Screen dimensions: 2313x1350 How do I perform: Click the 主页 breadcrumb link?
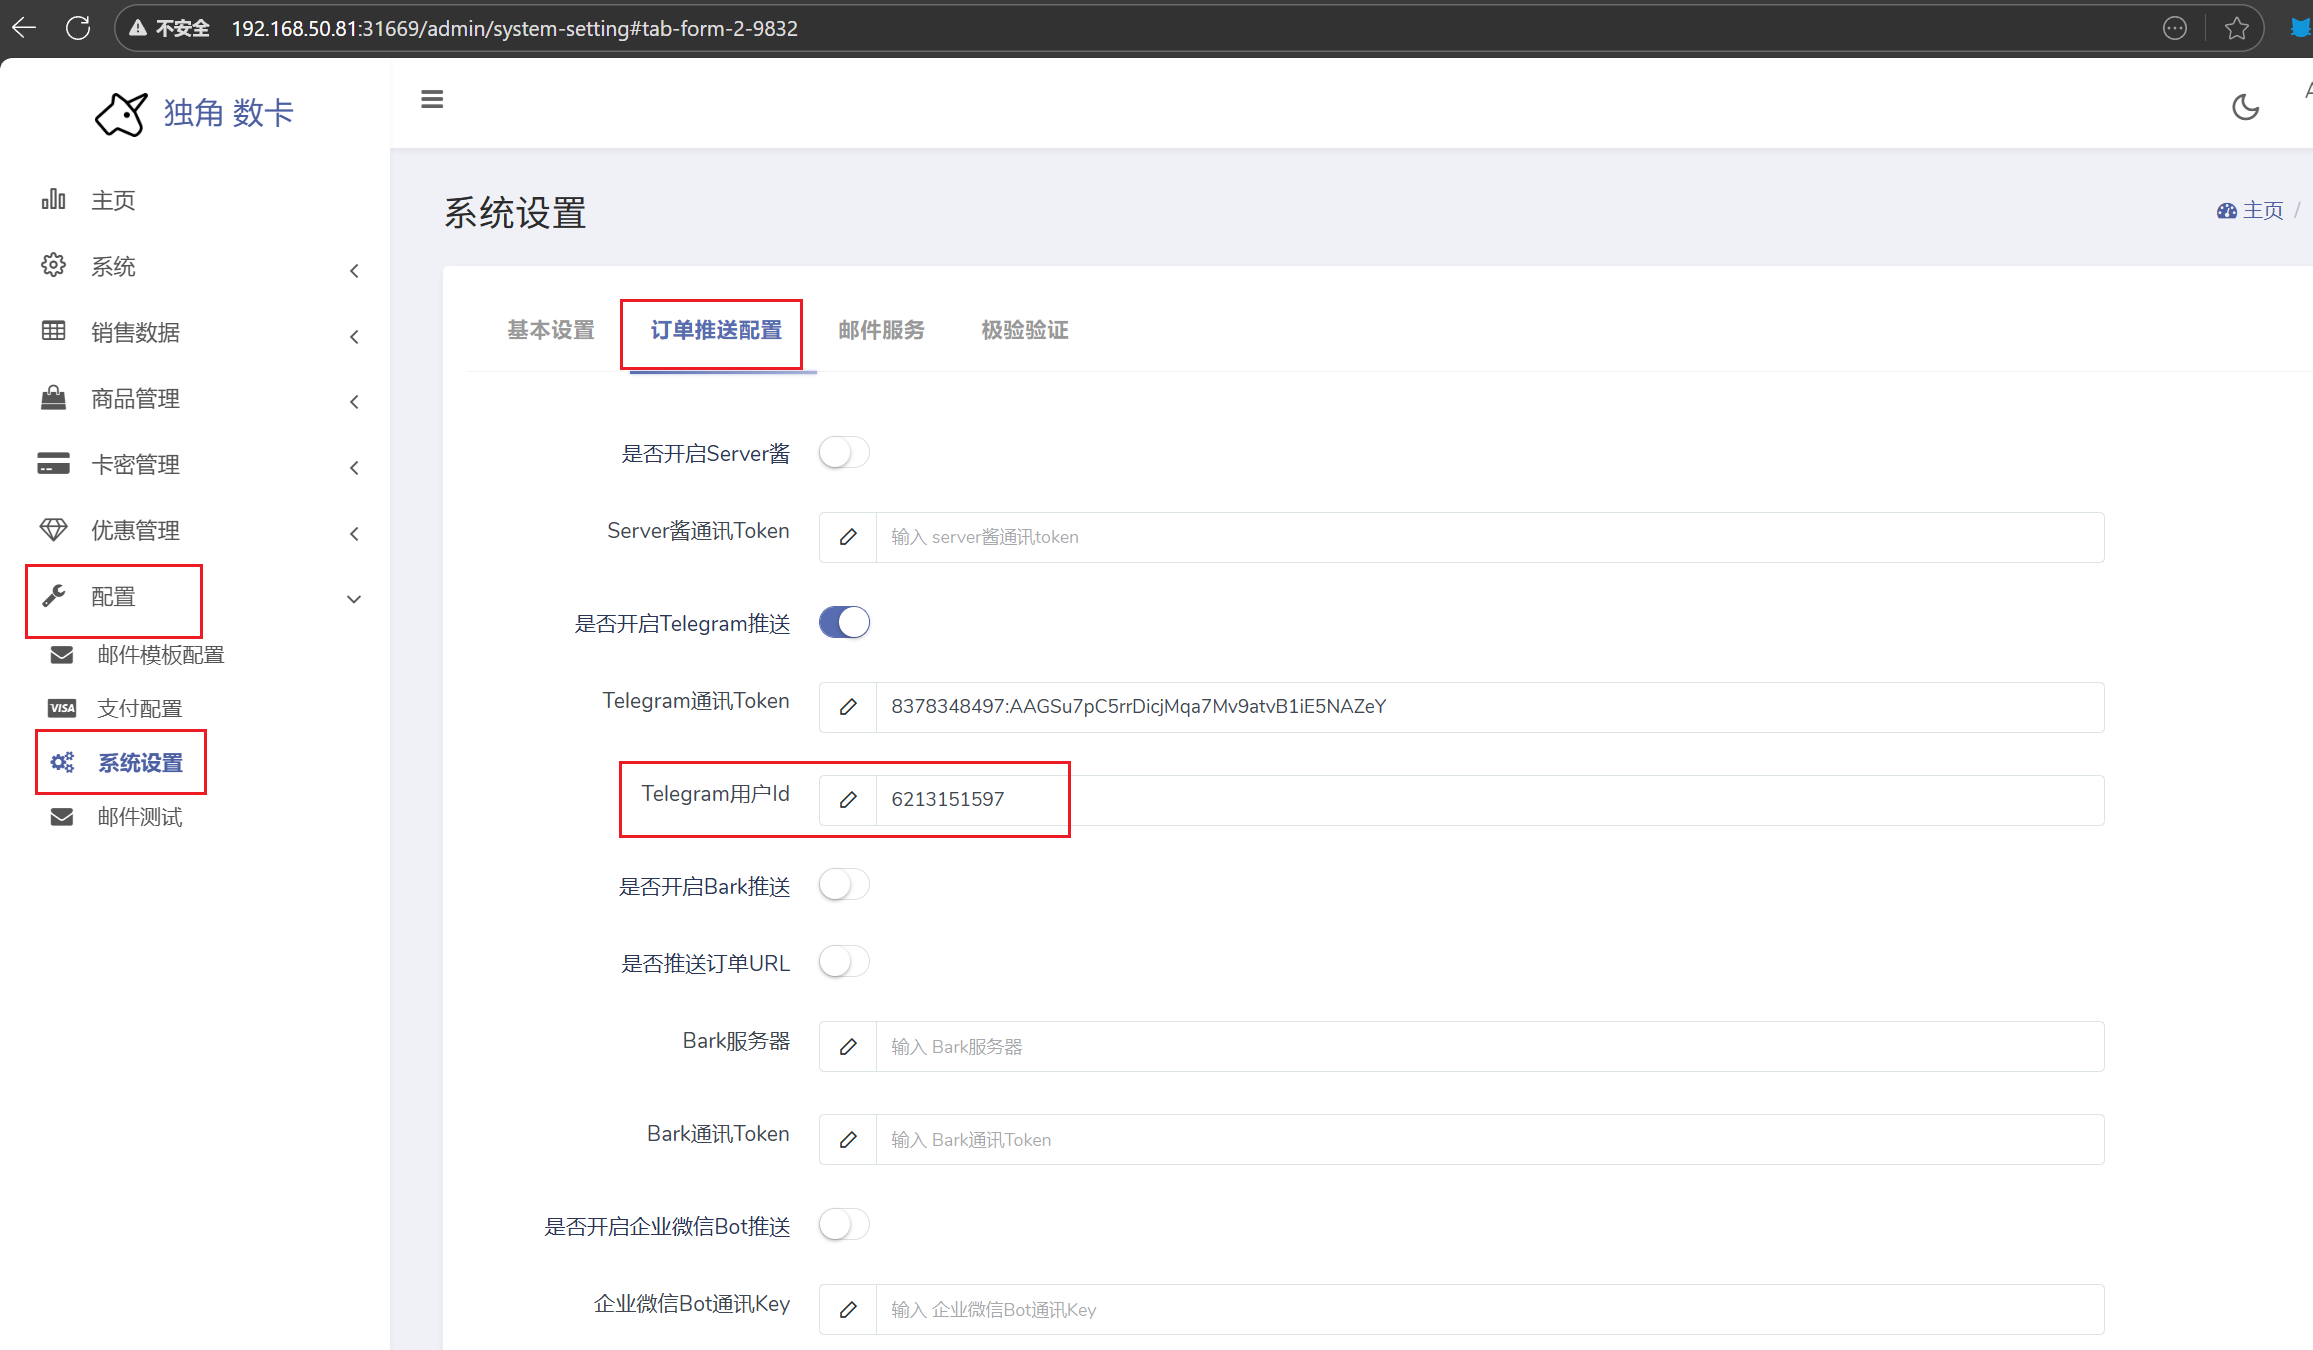[x=2262, y=210]
